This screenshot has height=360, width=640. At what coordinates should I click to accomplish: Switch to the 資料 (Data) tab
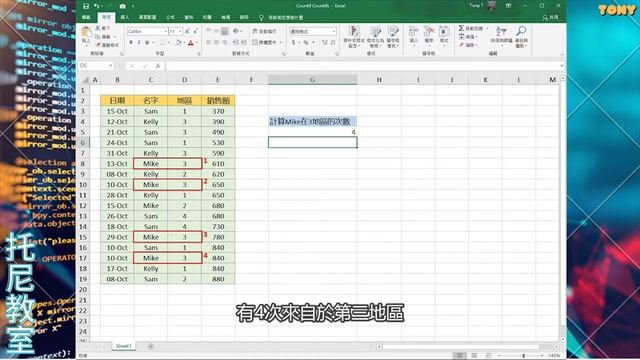(189, 18)
